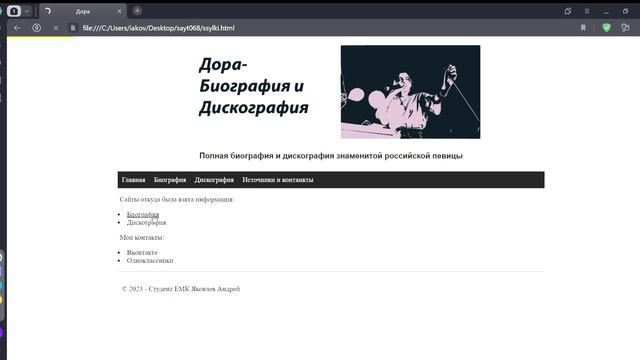
Task: Click the file page info icon
Action: pos(73,28)
